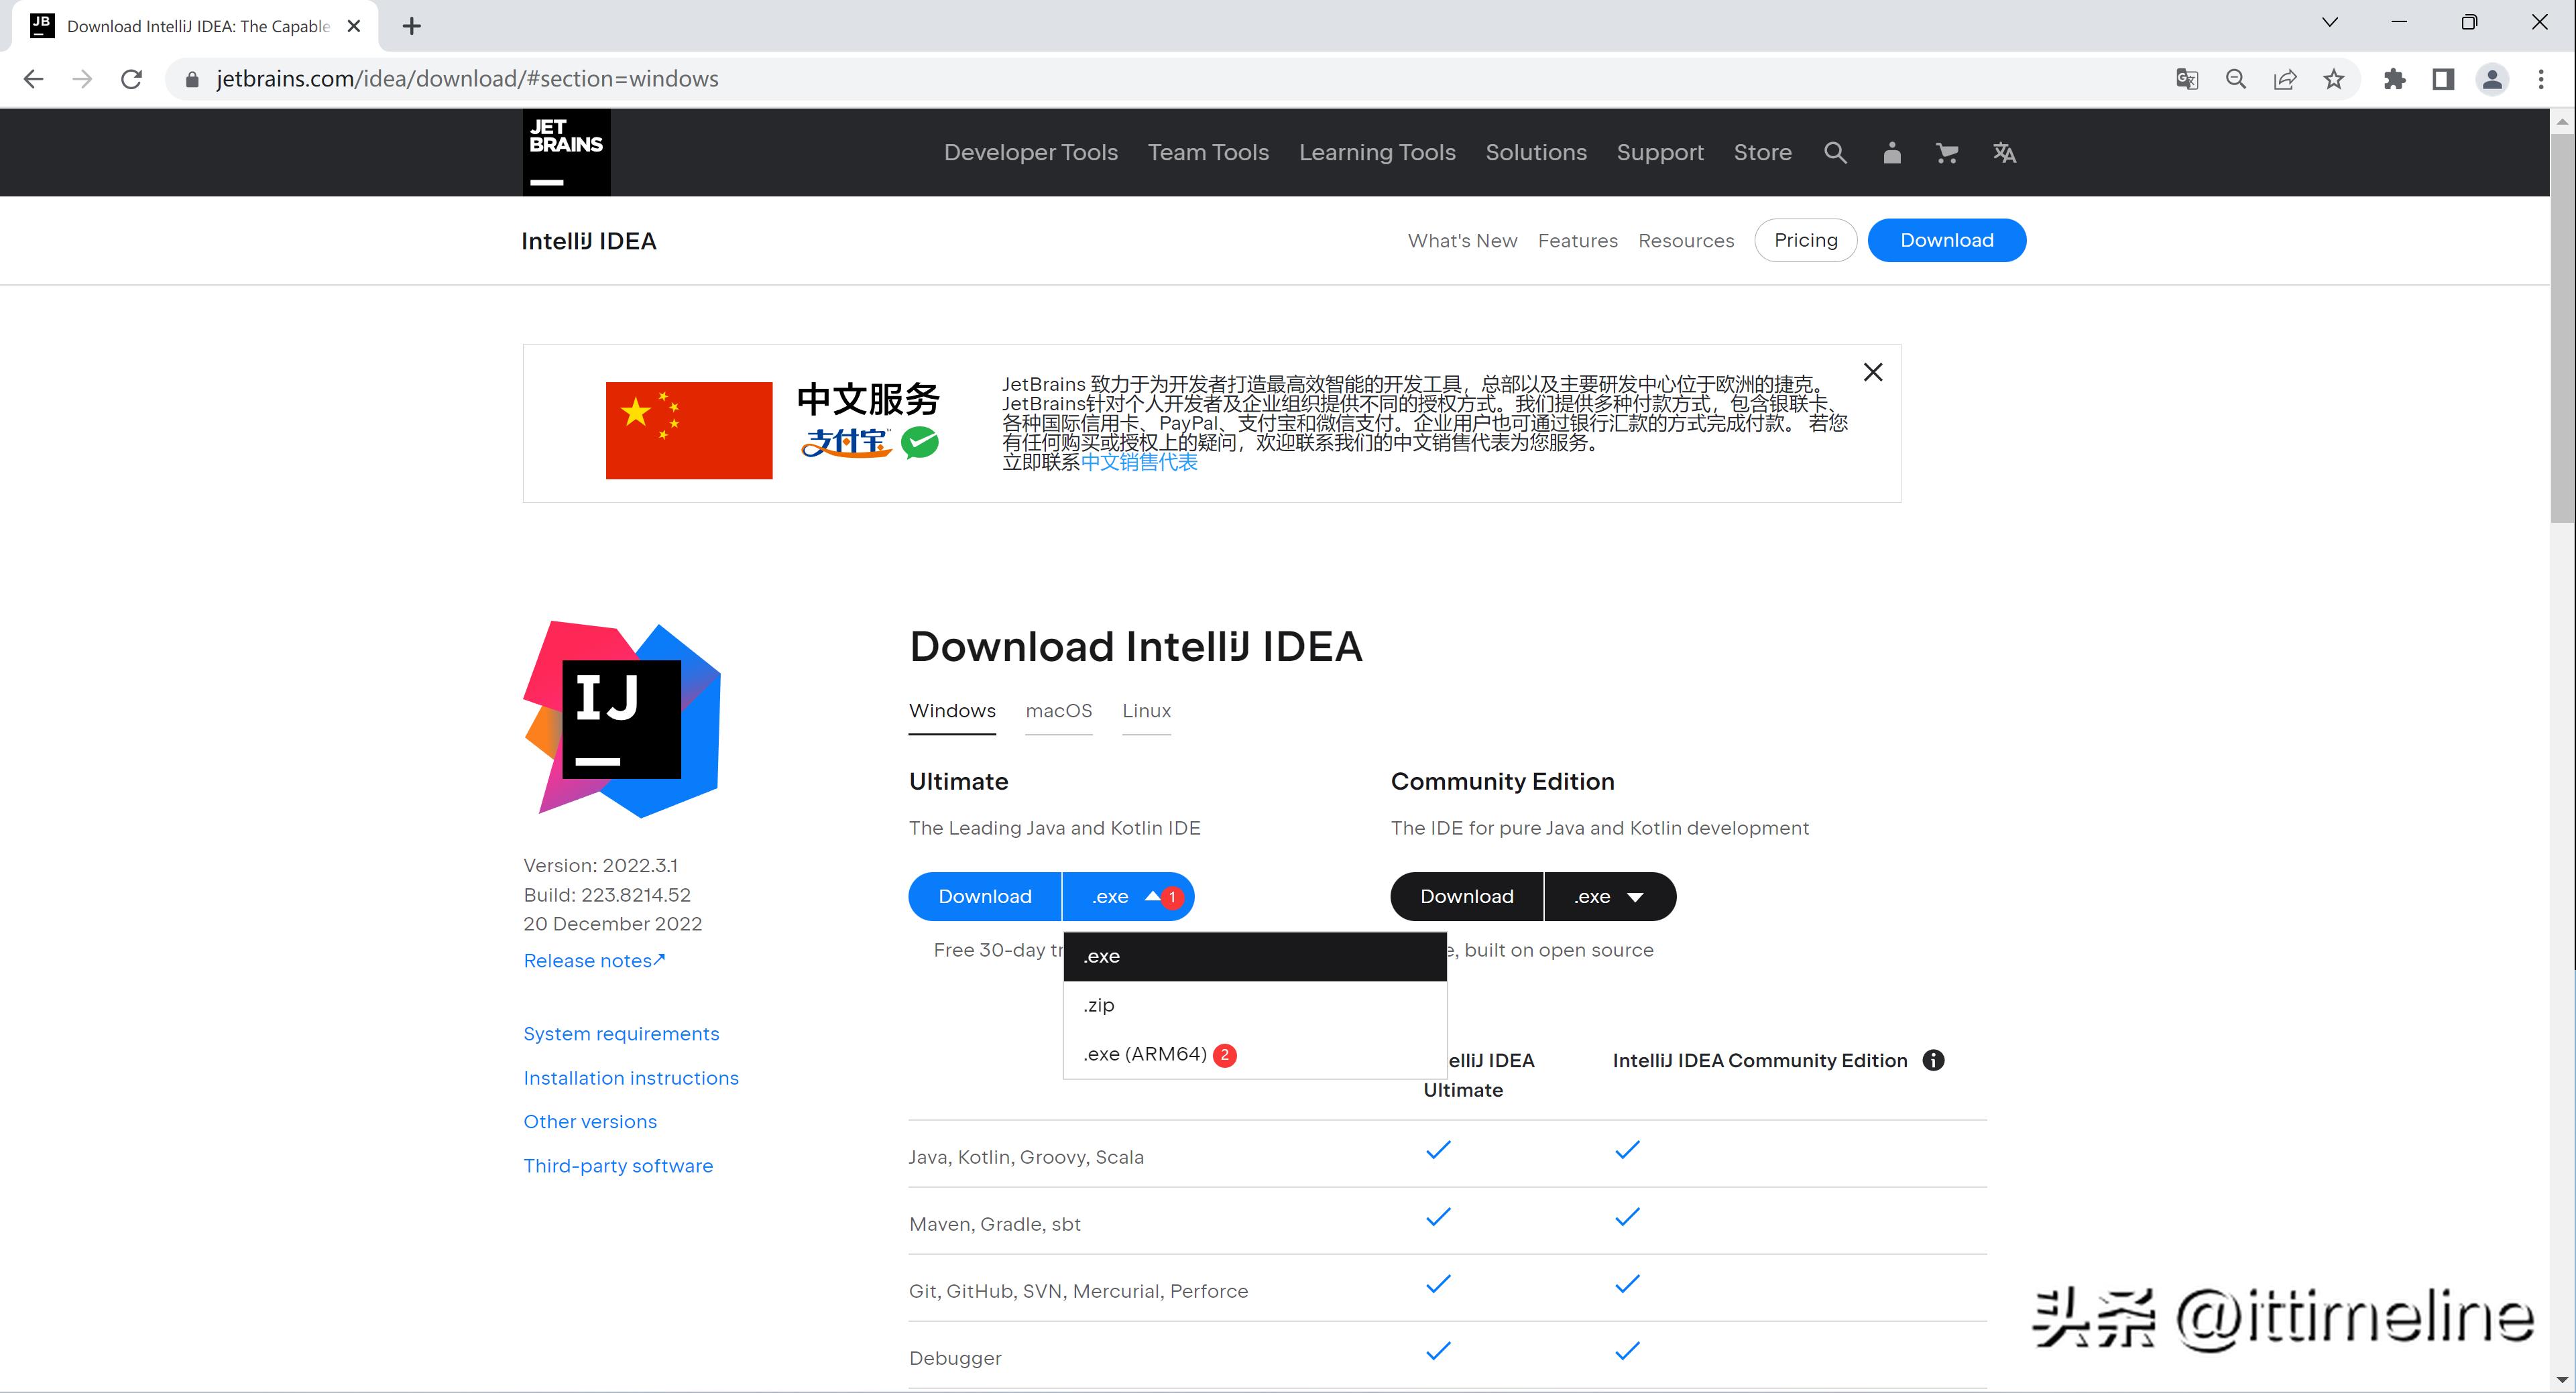Open Support menu

1660,152
